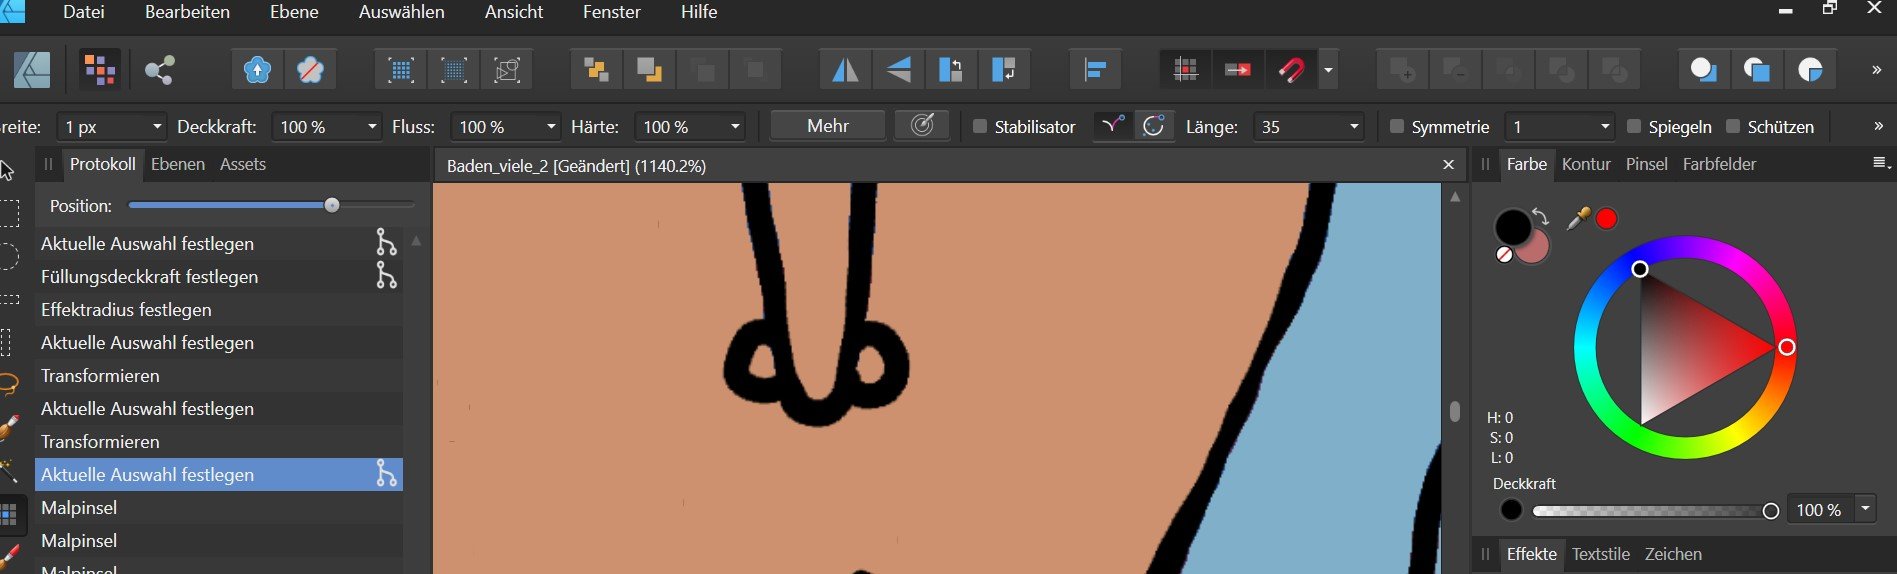Click the no-colour slashed circle icon

1504,255
